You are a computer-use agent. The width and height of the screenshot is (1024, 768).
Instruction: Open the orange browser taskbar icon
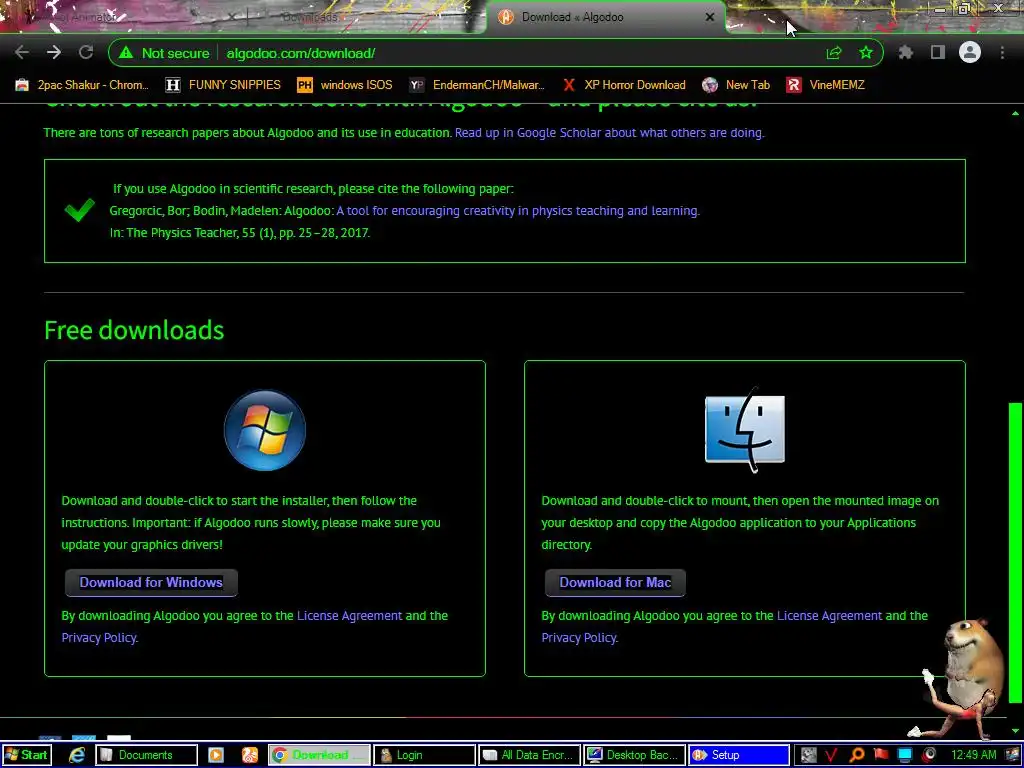point(249,755)
